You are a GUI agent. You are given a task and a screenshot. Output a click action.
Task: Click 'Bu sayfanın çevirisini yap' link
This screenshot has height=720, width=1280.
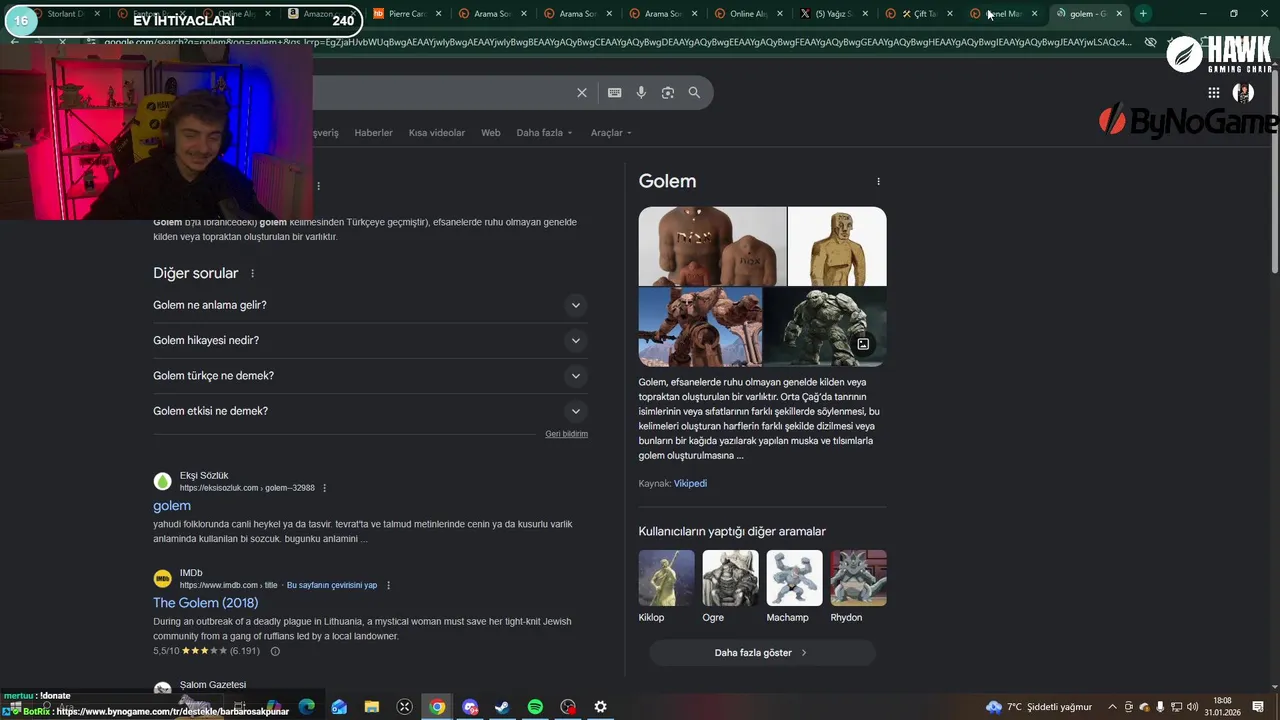point(332,585)
